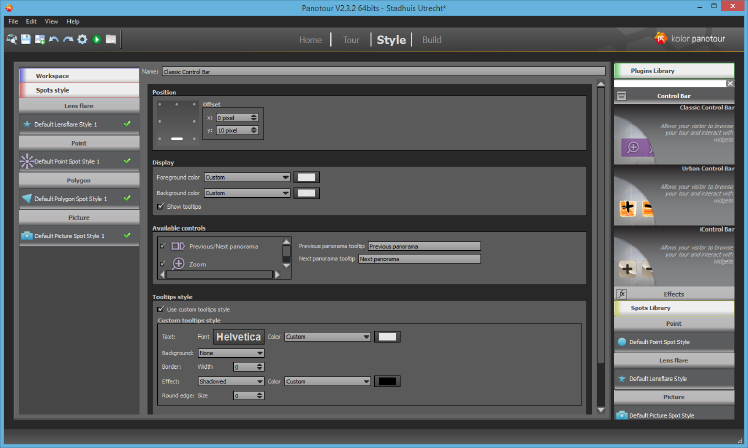Click the green checkmark beside Default Lensflare Style 1

click(127, 124)
